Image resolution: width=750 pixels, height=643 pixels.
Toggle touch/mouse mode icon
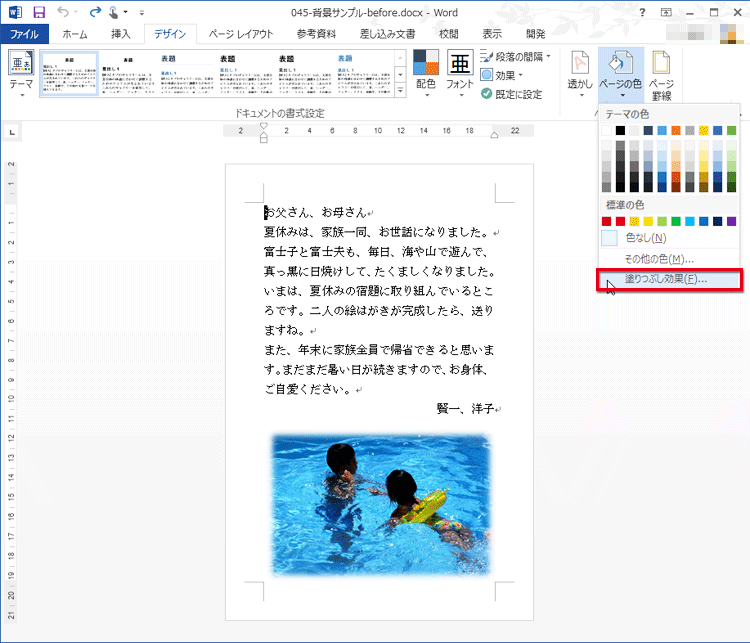[x=114, y=12]
